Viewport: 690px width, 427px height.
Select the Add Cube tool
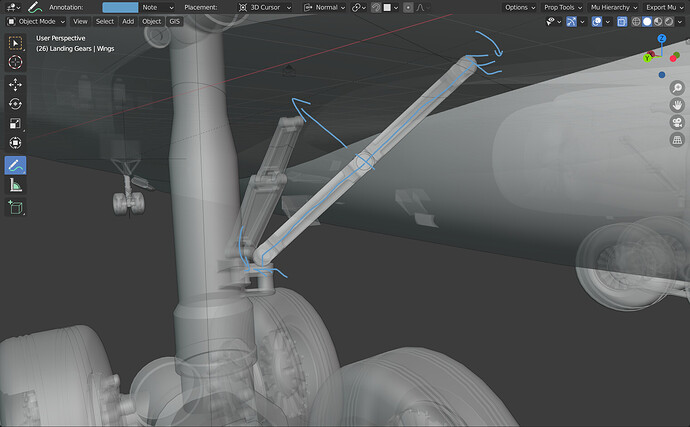tap(15, 207)
